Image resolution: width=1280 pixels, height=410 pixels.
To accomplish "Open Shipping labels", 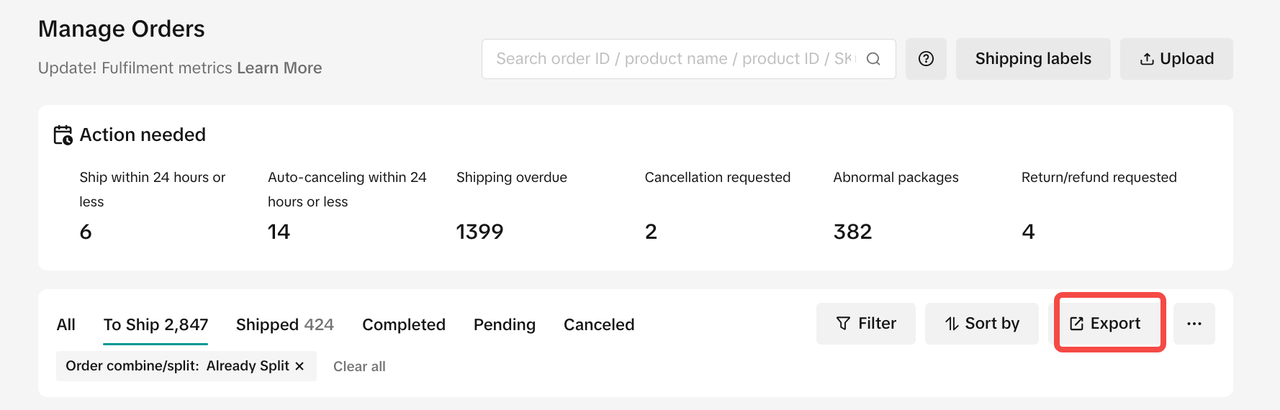I will coord(1033,59).
